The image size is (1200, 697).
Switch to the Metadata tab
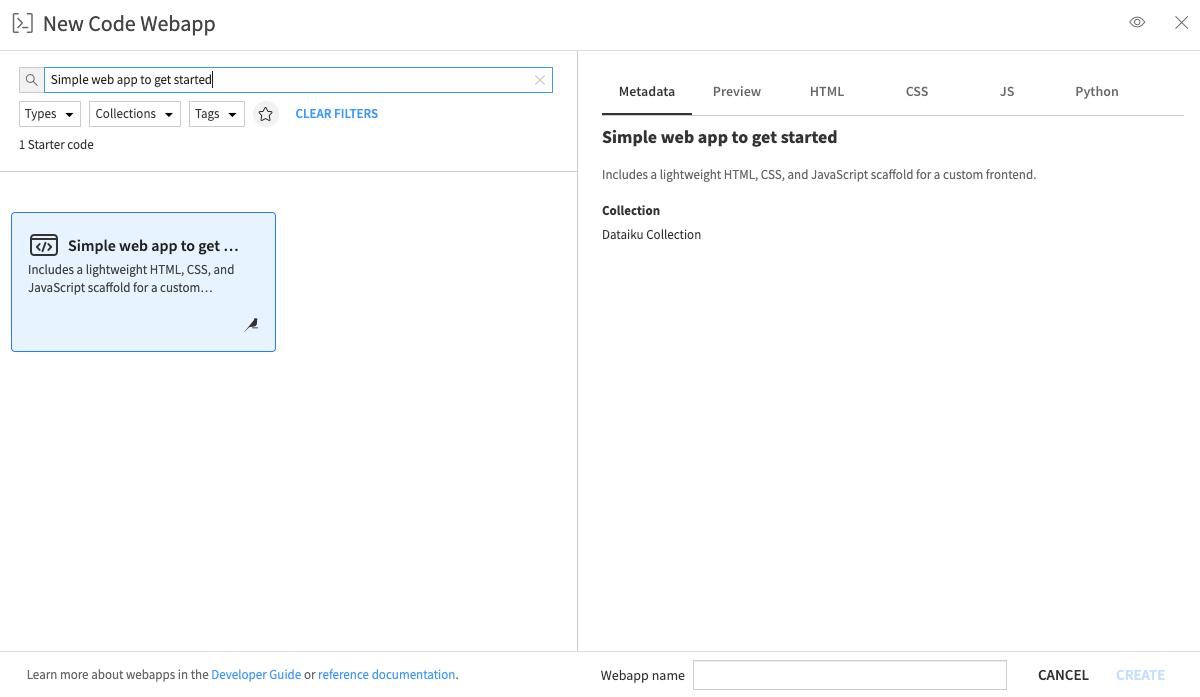click(647, 91)
